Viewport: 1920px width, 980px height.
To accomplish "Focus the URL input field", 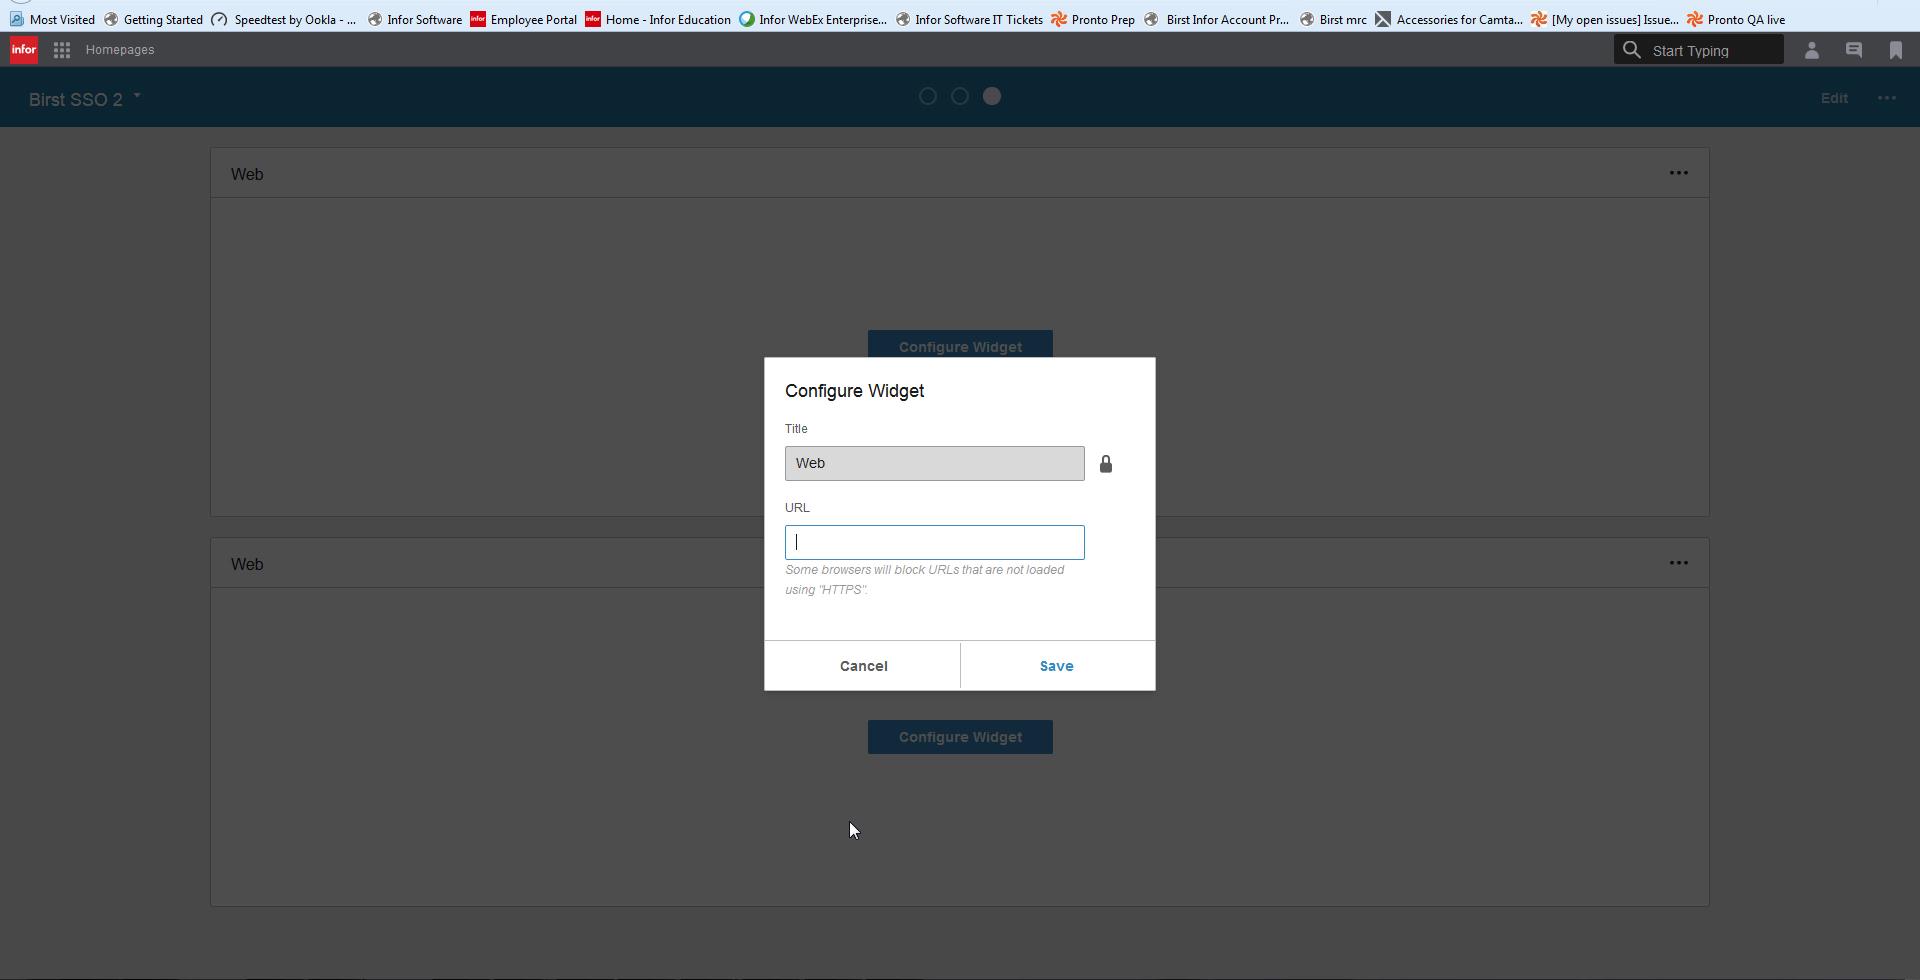I will click(934, 542).
